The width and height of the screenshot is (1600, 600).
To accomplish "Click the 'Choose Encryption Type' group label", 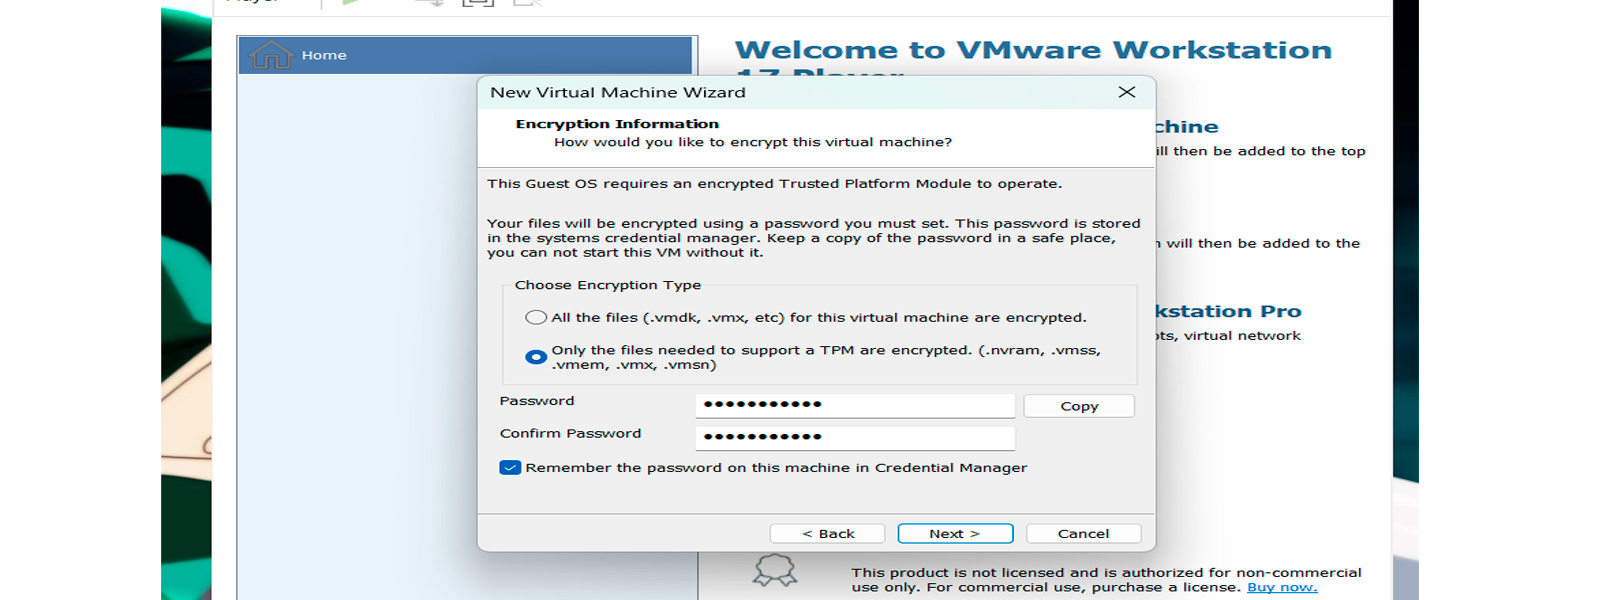I will (x=608, y=285).
